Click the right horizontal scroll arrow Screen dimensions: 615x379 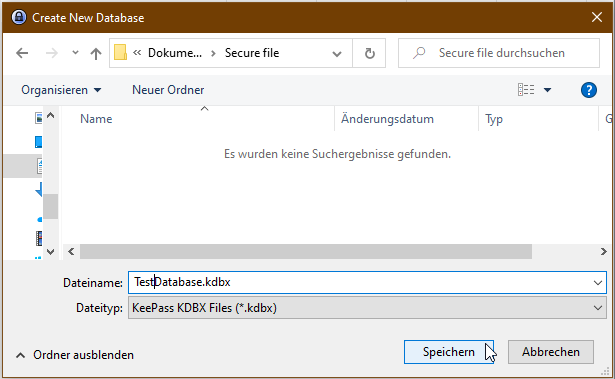click(604, 251)
